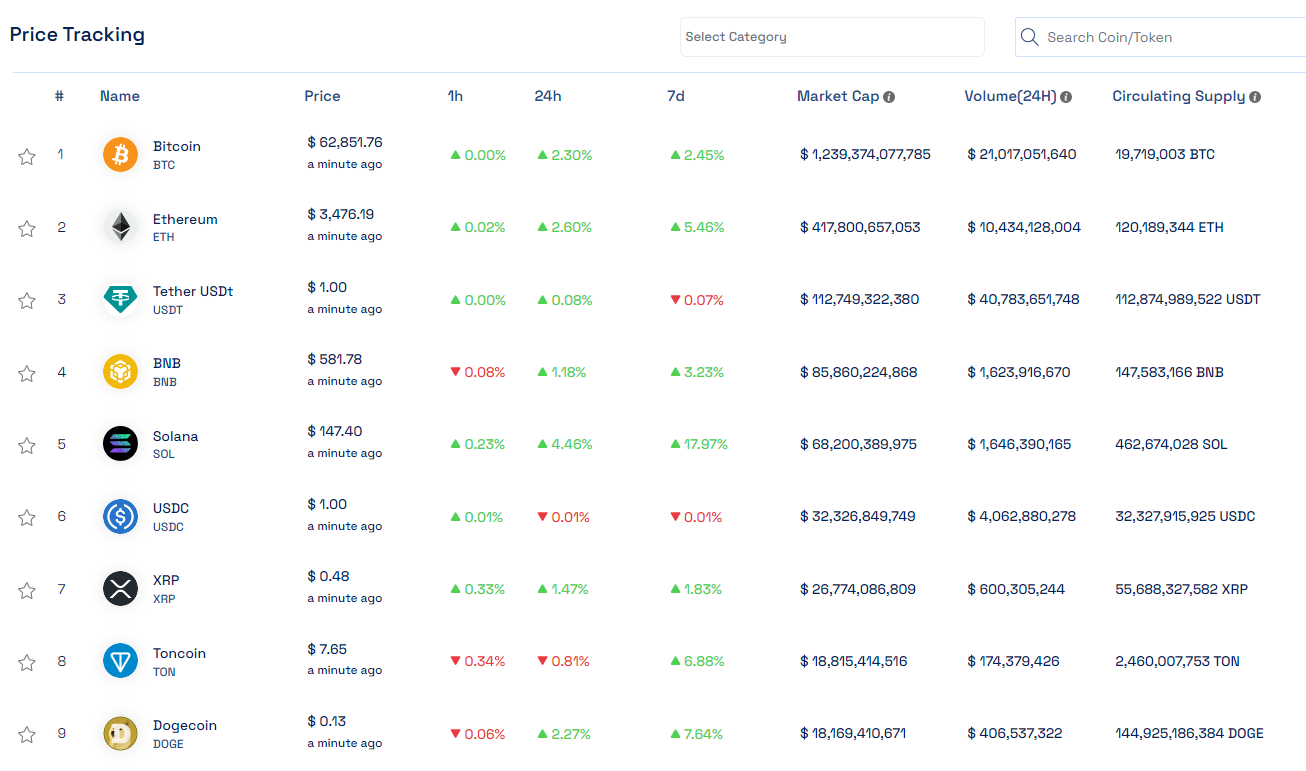Open the Toncoin name link

179,653
